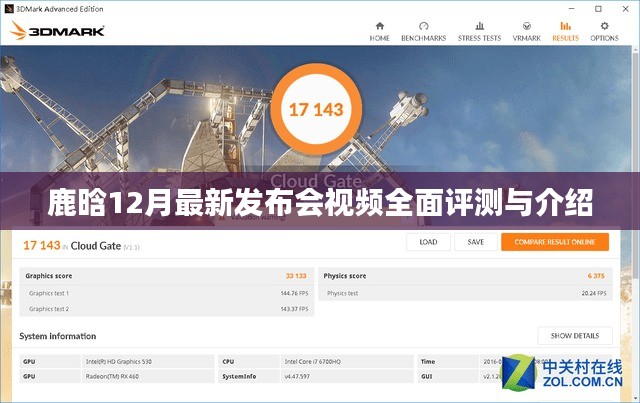Click SHOW DETAILS button
640x403 pixels.
coord(575,336)
